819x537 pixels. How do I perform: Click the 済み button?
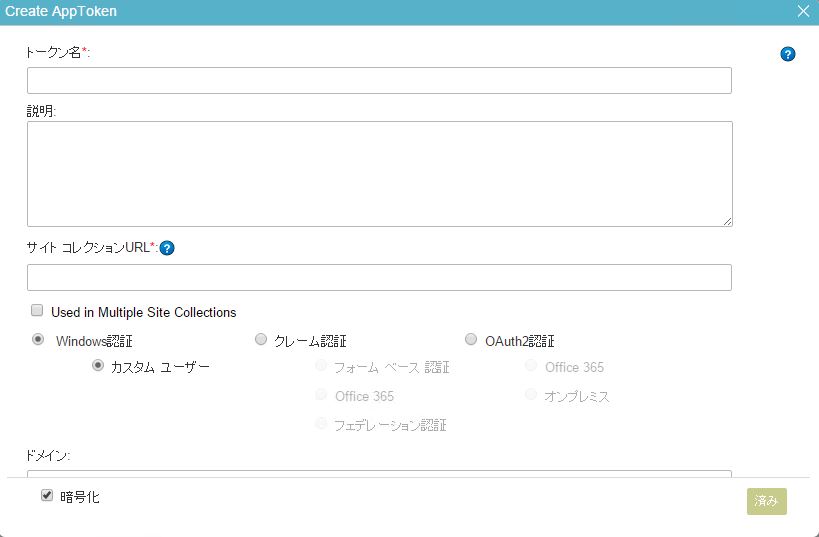pos(766,501)
